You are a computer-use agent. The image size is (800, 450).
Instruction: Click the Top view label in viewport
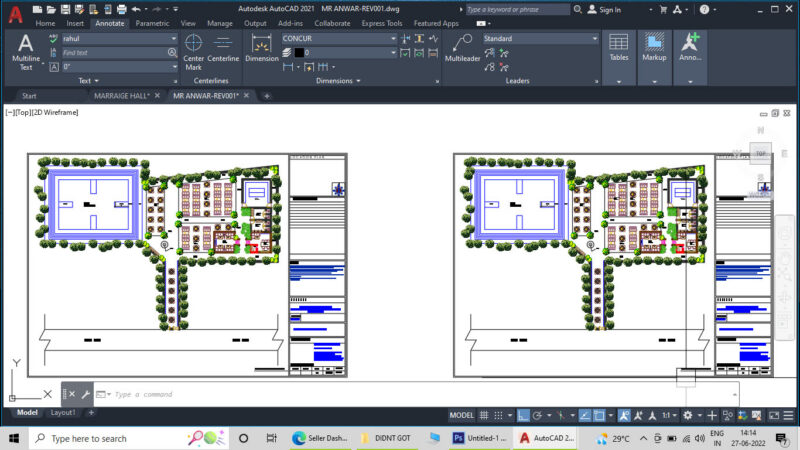tap(23, 112)
